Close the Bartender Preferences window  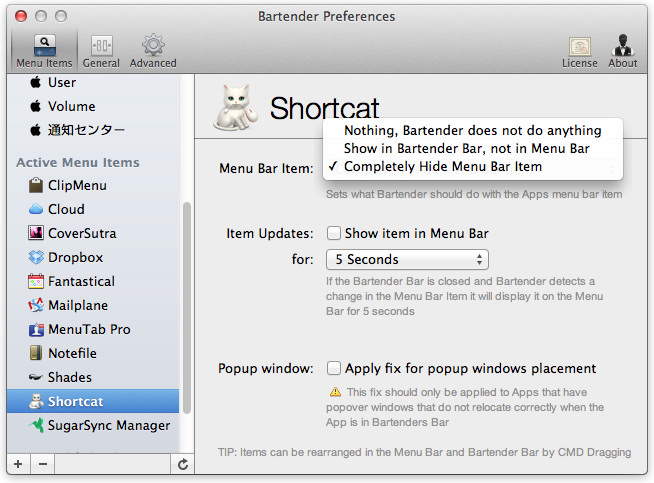click(21, 16)
